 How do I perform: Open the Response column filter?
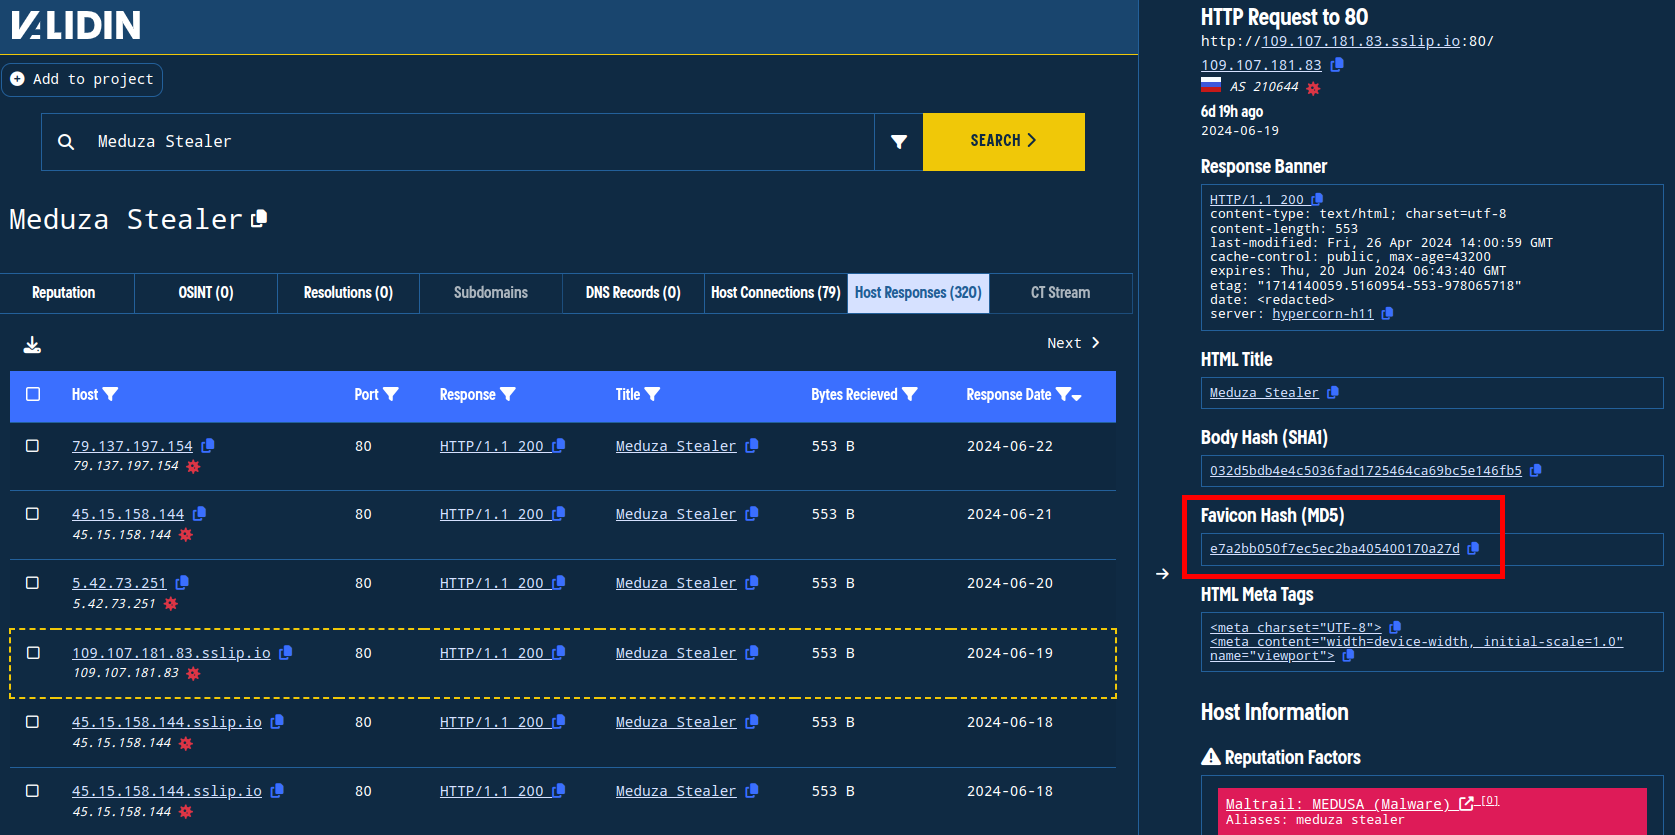click(x=508, y=394)
